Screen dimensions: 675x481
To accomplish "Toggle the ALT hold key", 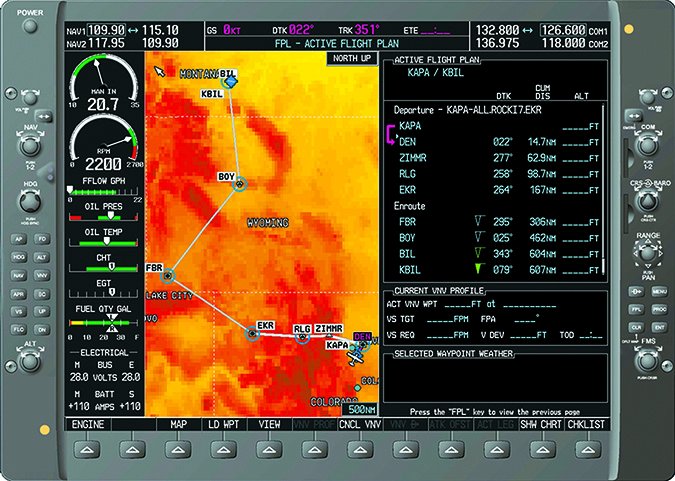I will [x=42, y=258].
